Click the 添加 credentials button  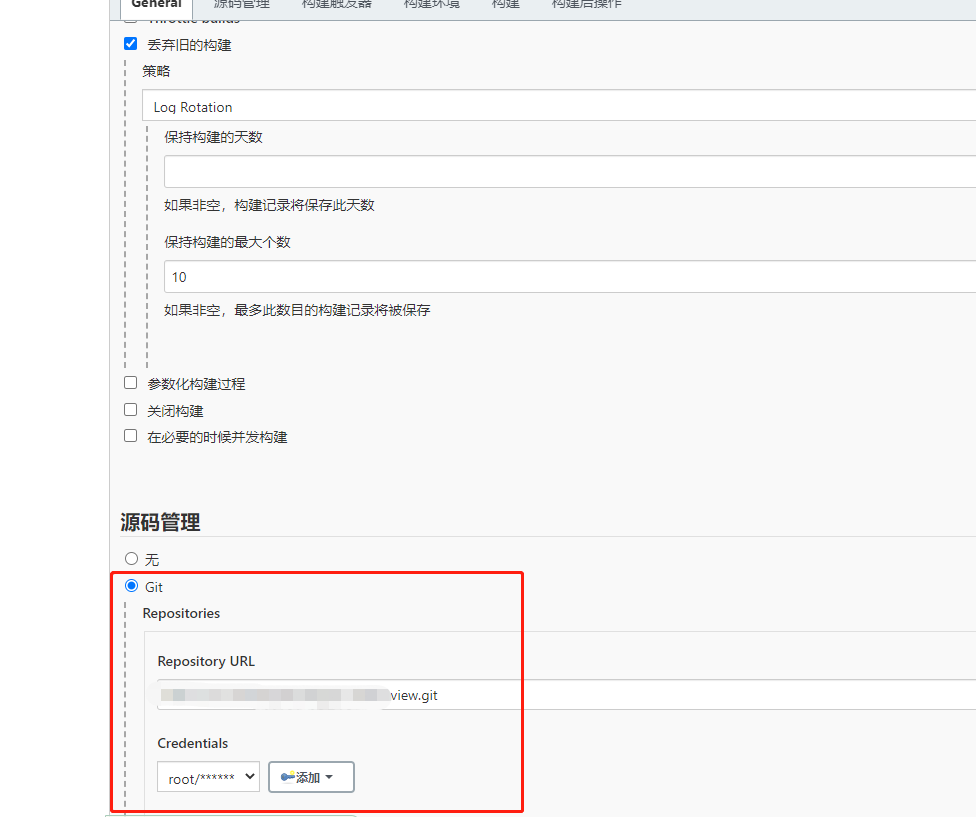(311, 776)
